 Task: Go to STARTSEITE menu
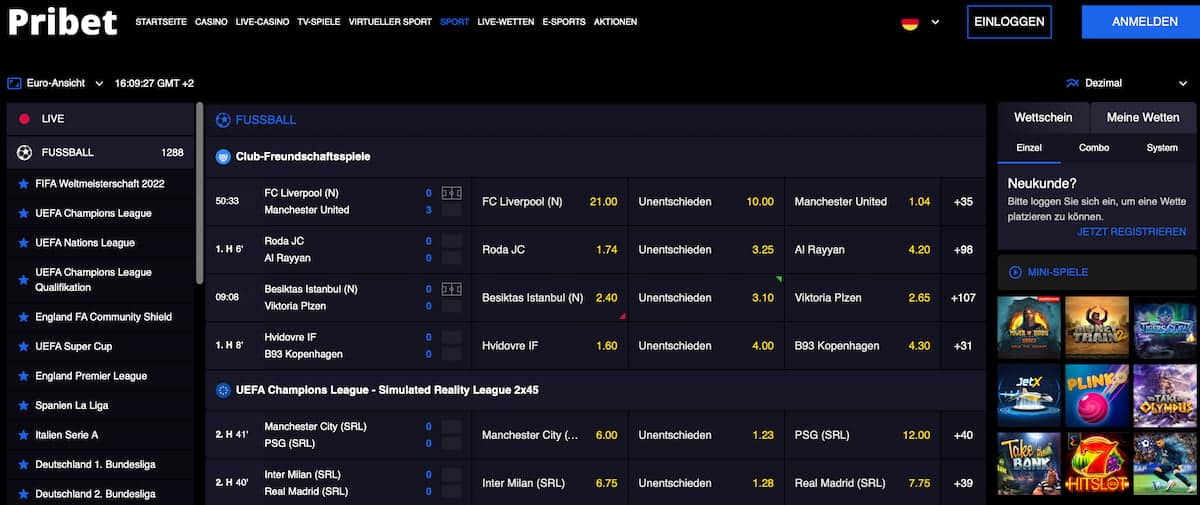point(161,22)
